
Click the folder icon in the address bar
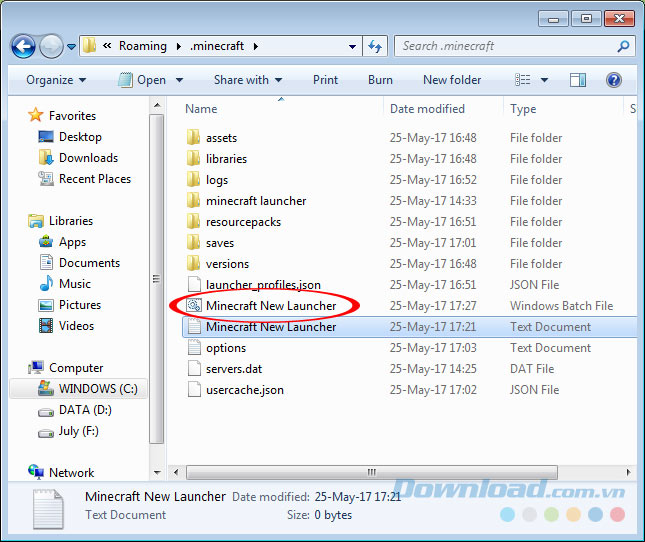pyautogui.click(x=89, y=46)
